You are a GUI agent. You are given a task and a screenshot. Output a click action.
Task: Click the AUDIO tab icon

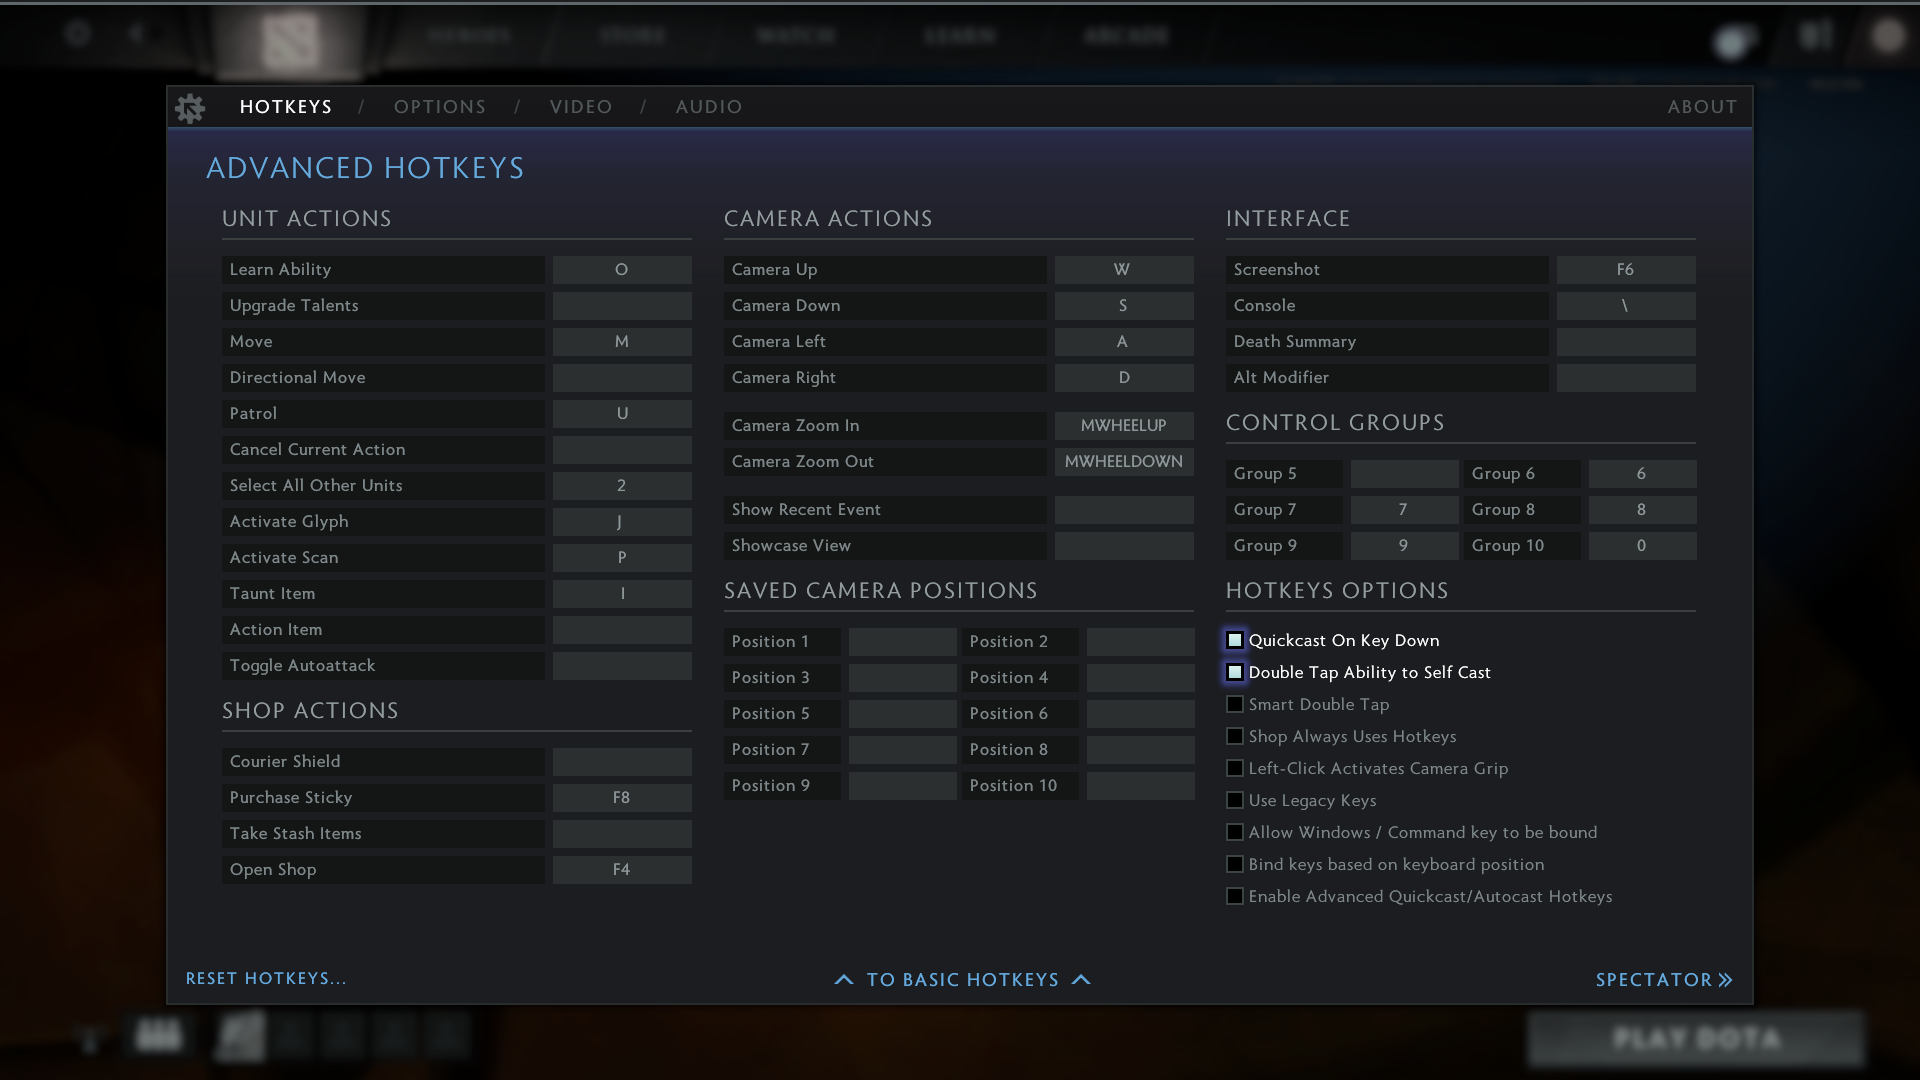click(708, 107)
